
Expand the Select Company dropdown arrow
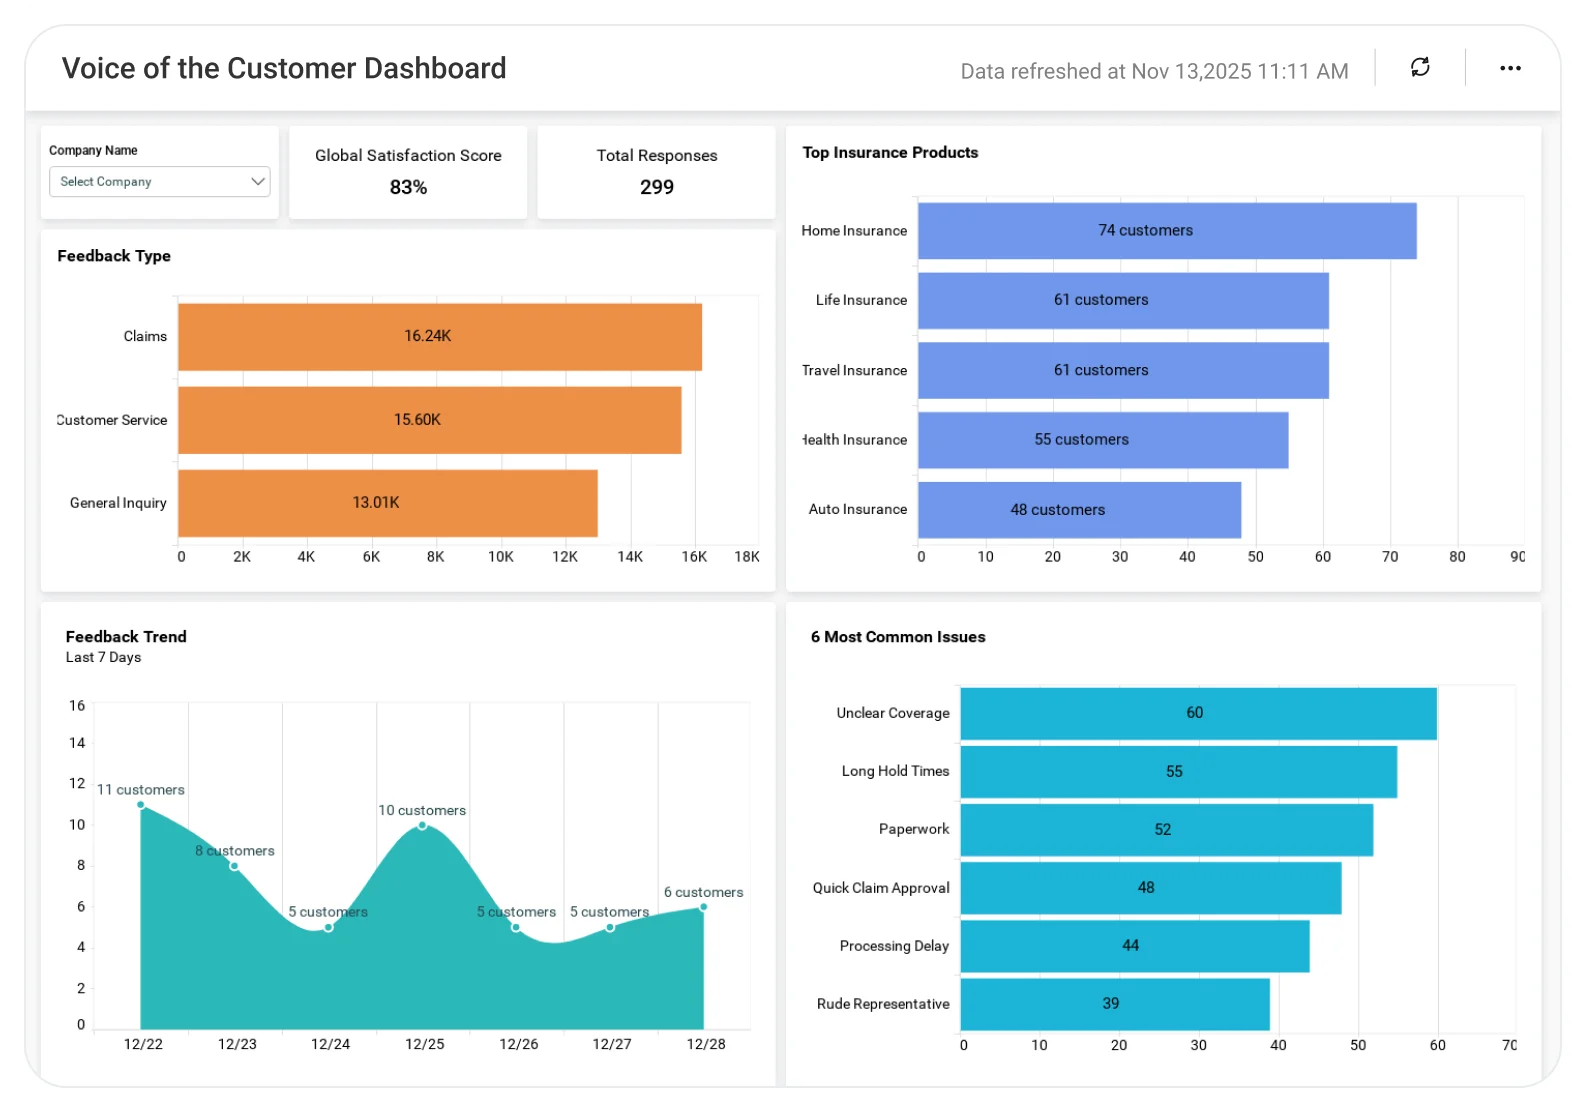pos(257,181)
